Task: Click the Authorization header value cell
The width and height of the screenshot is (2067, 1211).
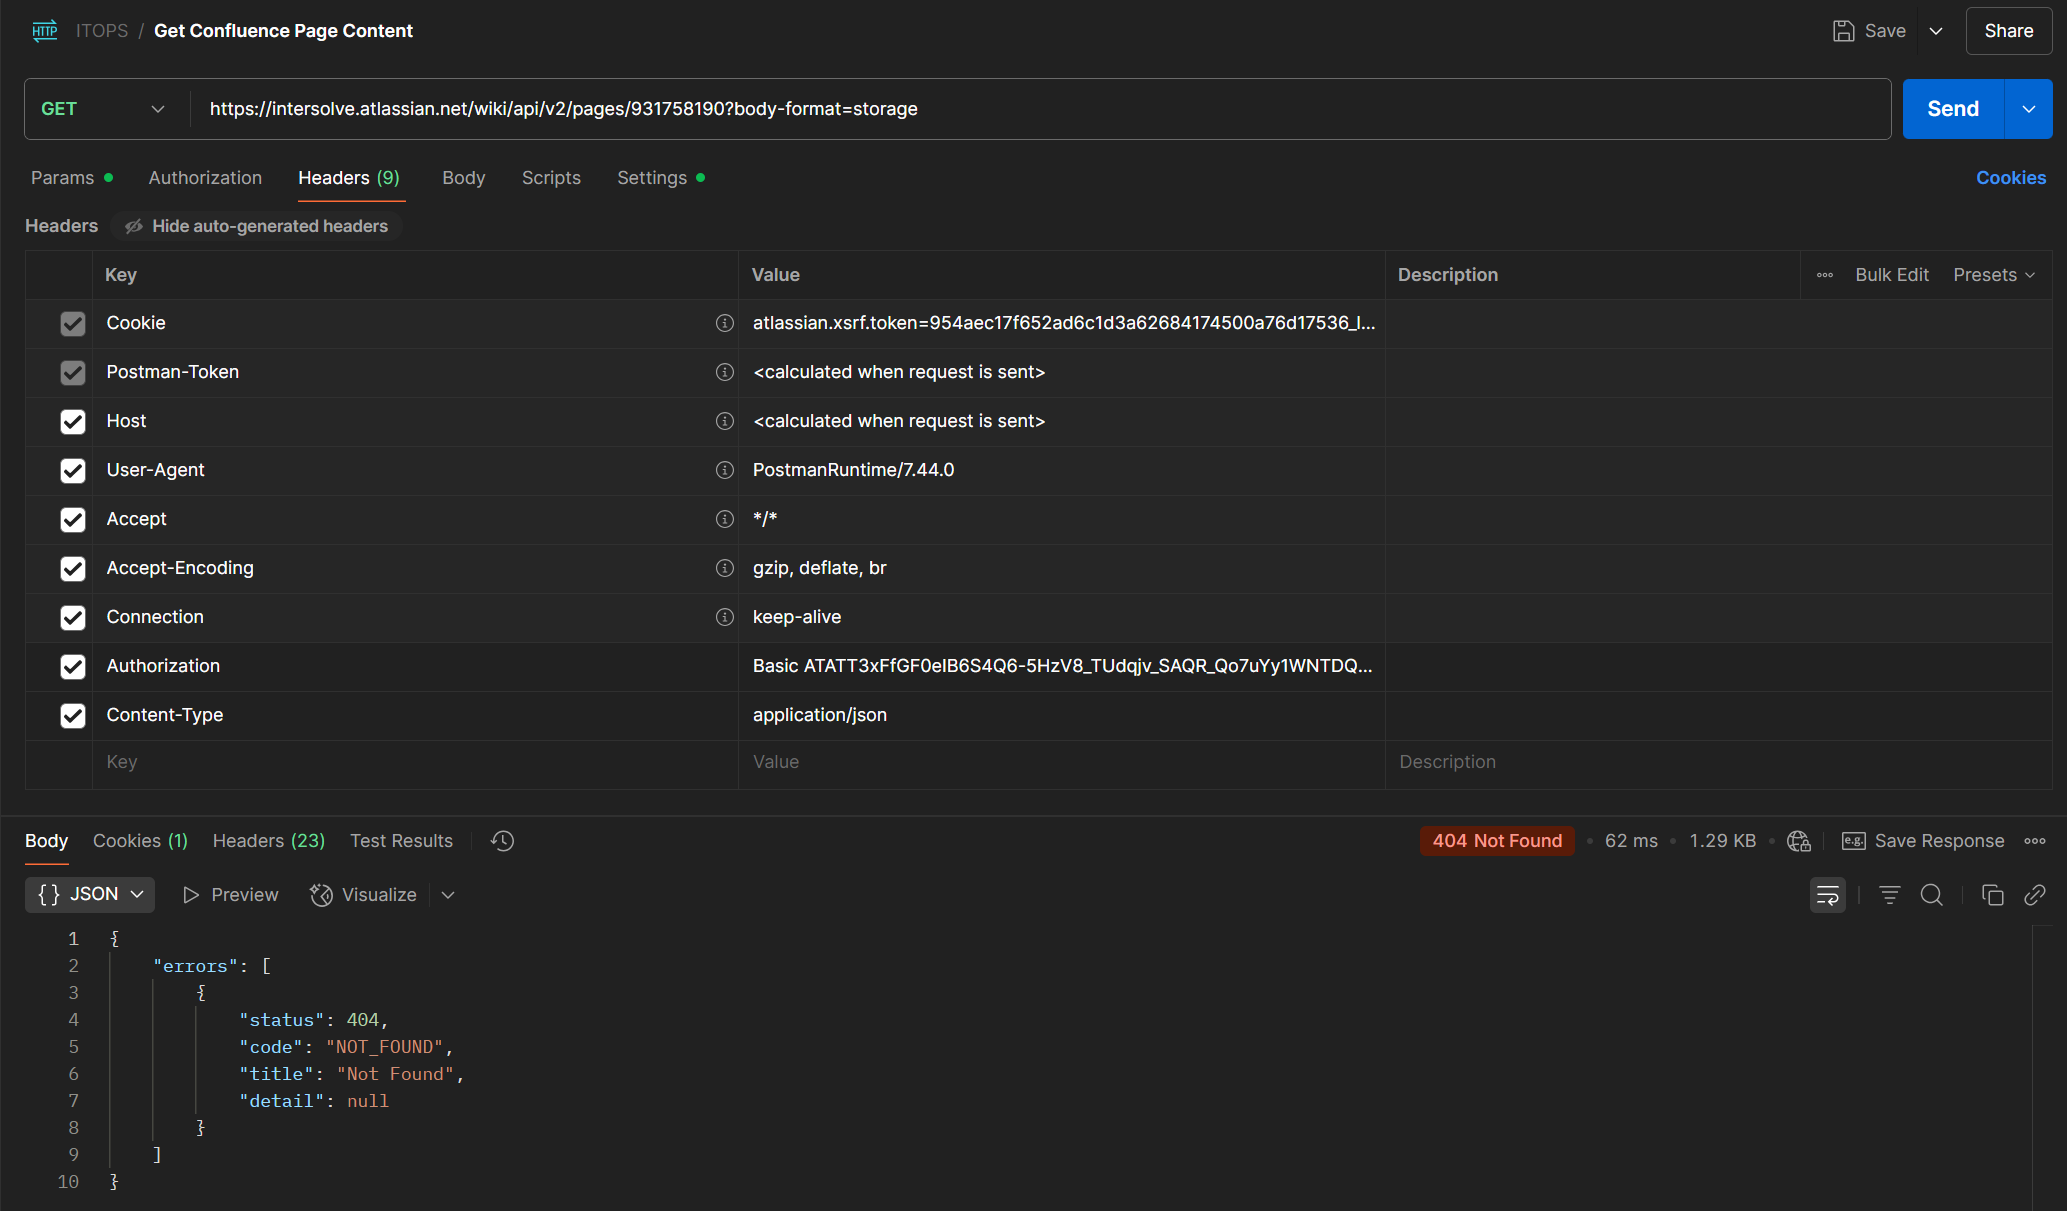Action: (x=1062, y=666)
